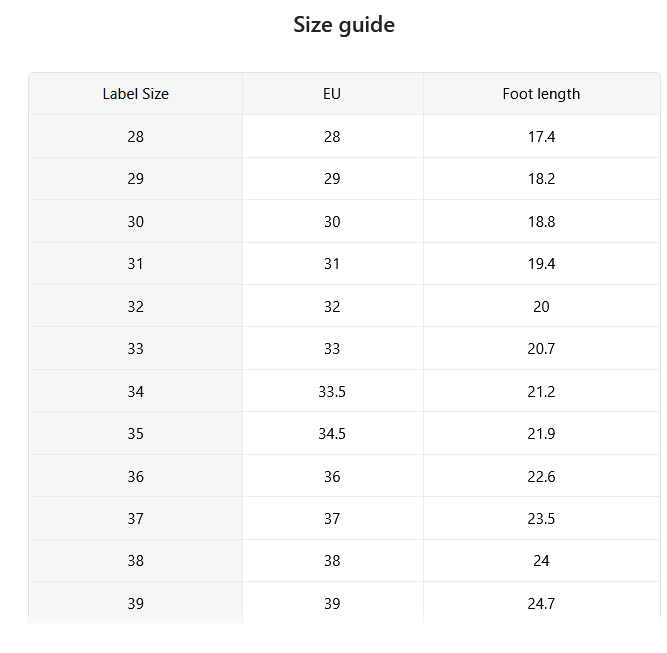Click the EU column header

pos(332,94)
